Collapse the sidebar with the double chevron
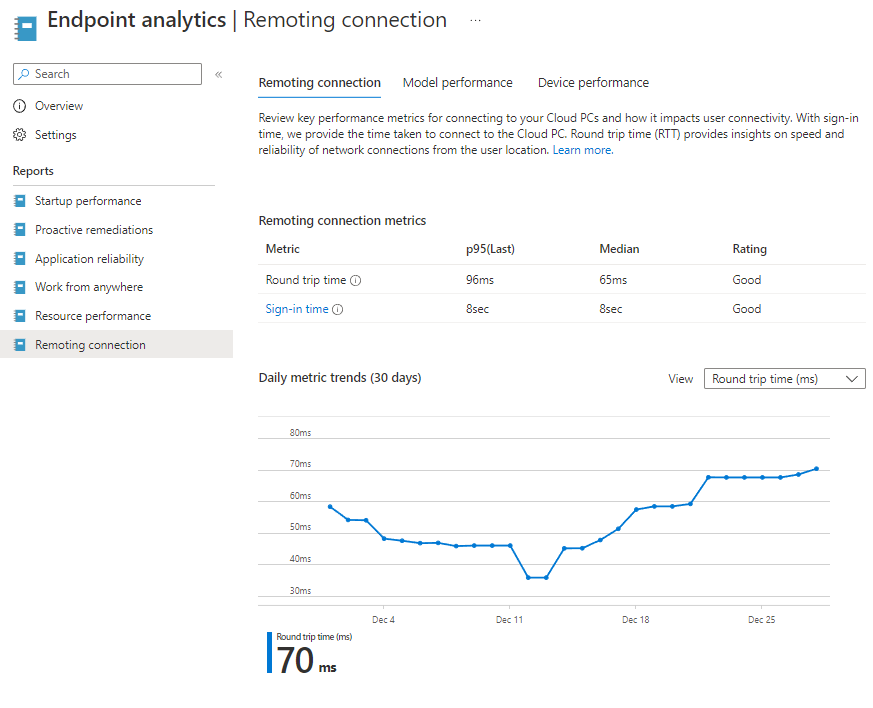873x708 pixels. coord(219,74)
